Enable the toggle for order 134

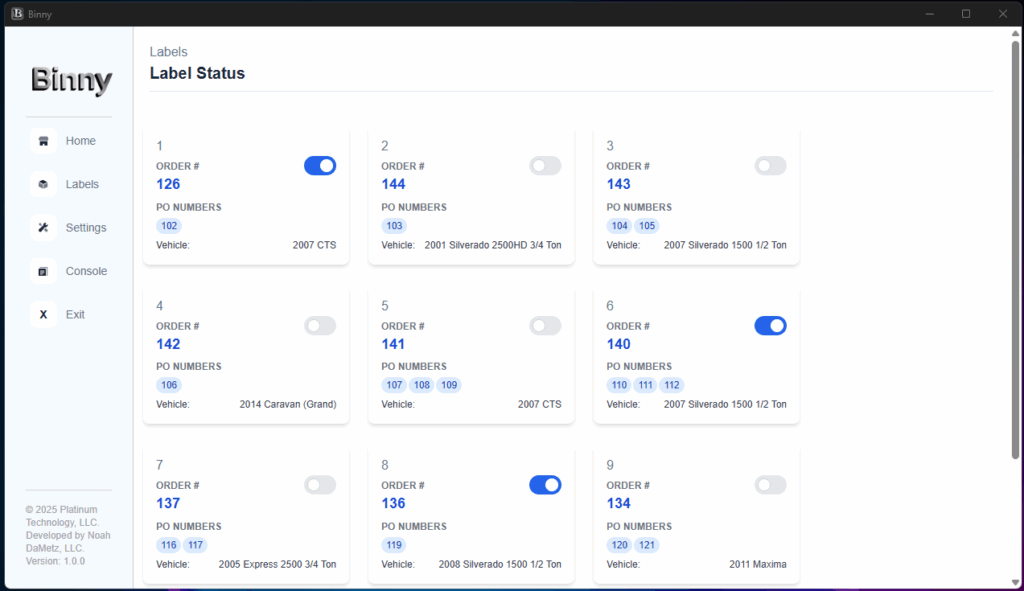(x=771, y=485)
